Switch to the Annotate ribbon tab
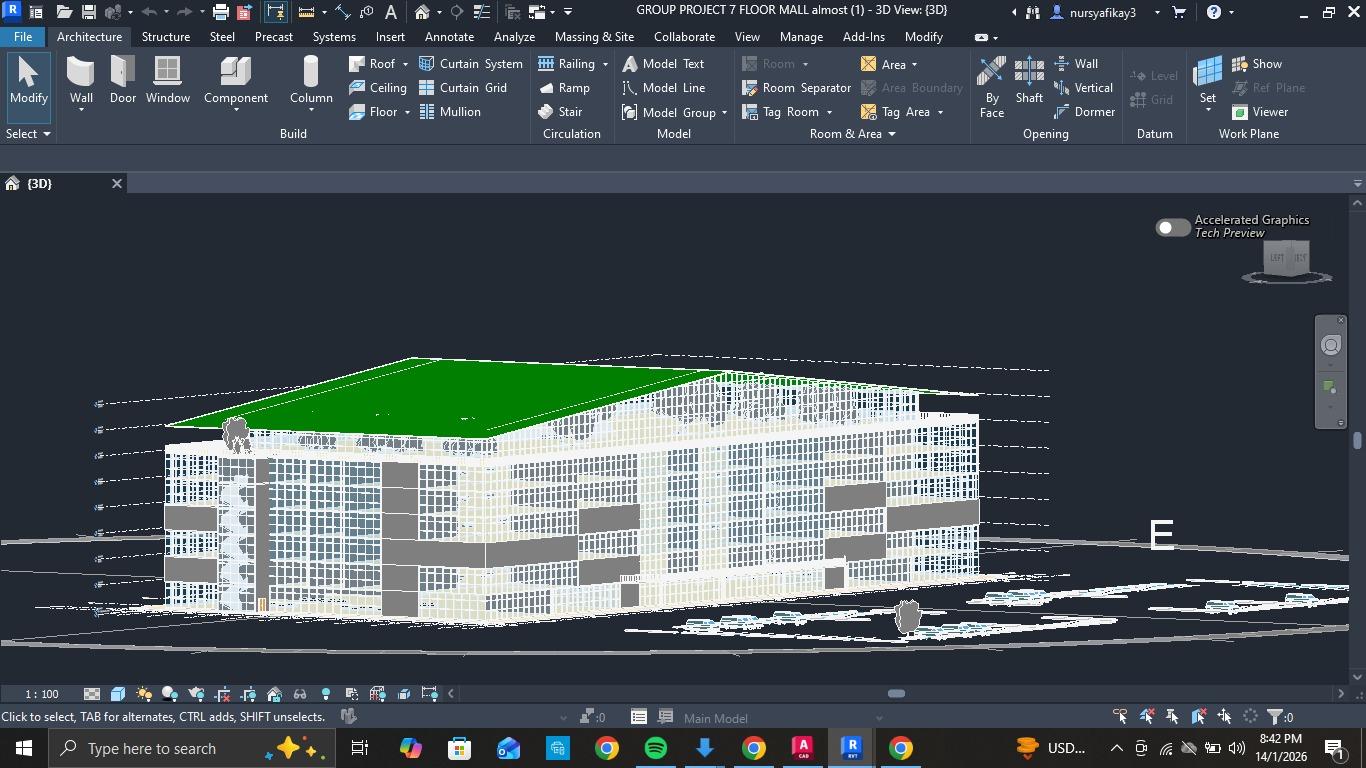The height and width of the screenshot is (768, 1366). point(449,37)
